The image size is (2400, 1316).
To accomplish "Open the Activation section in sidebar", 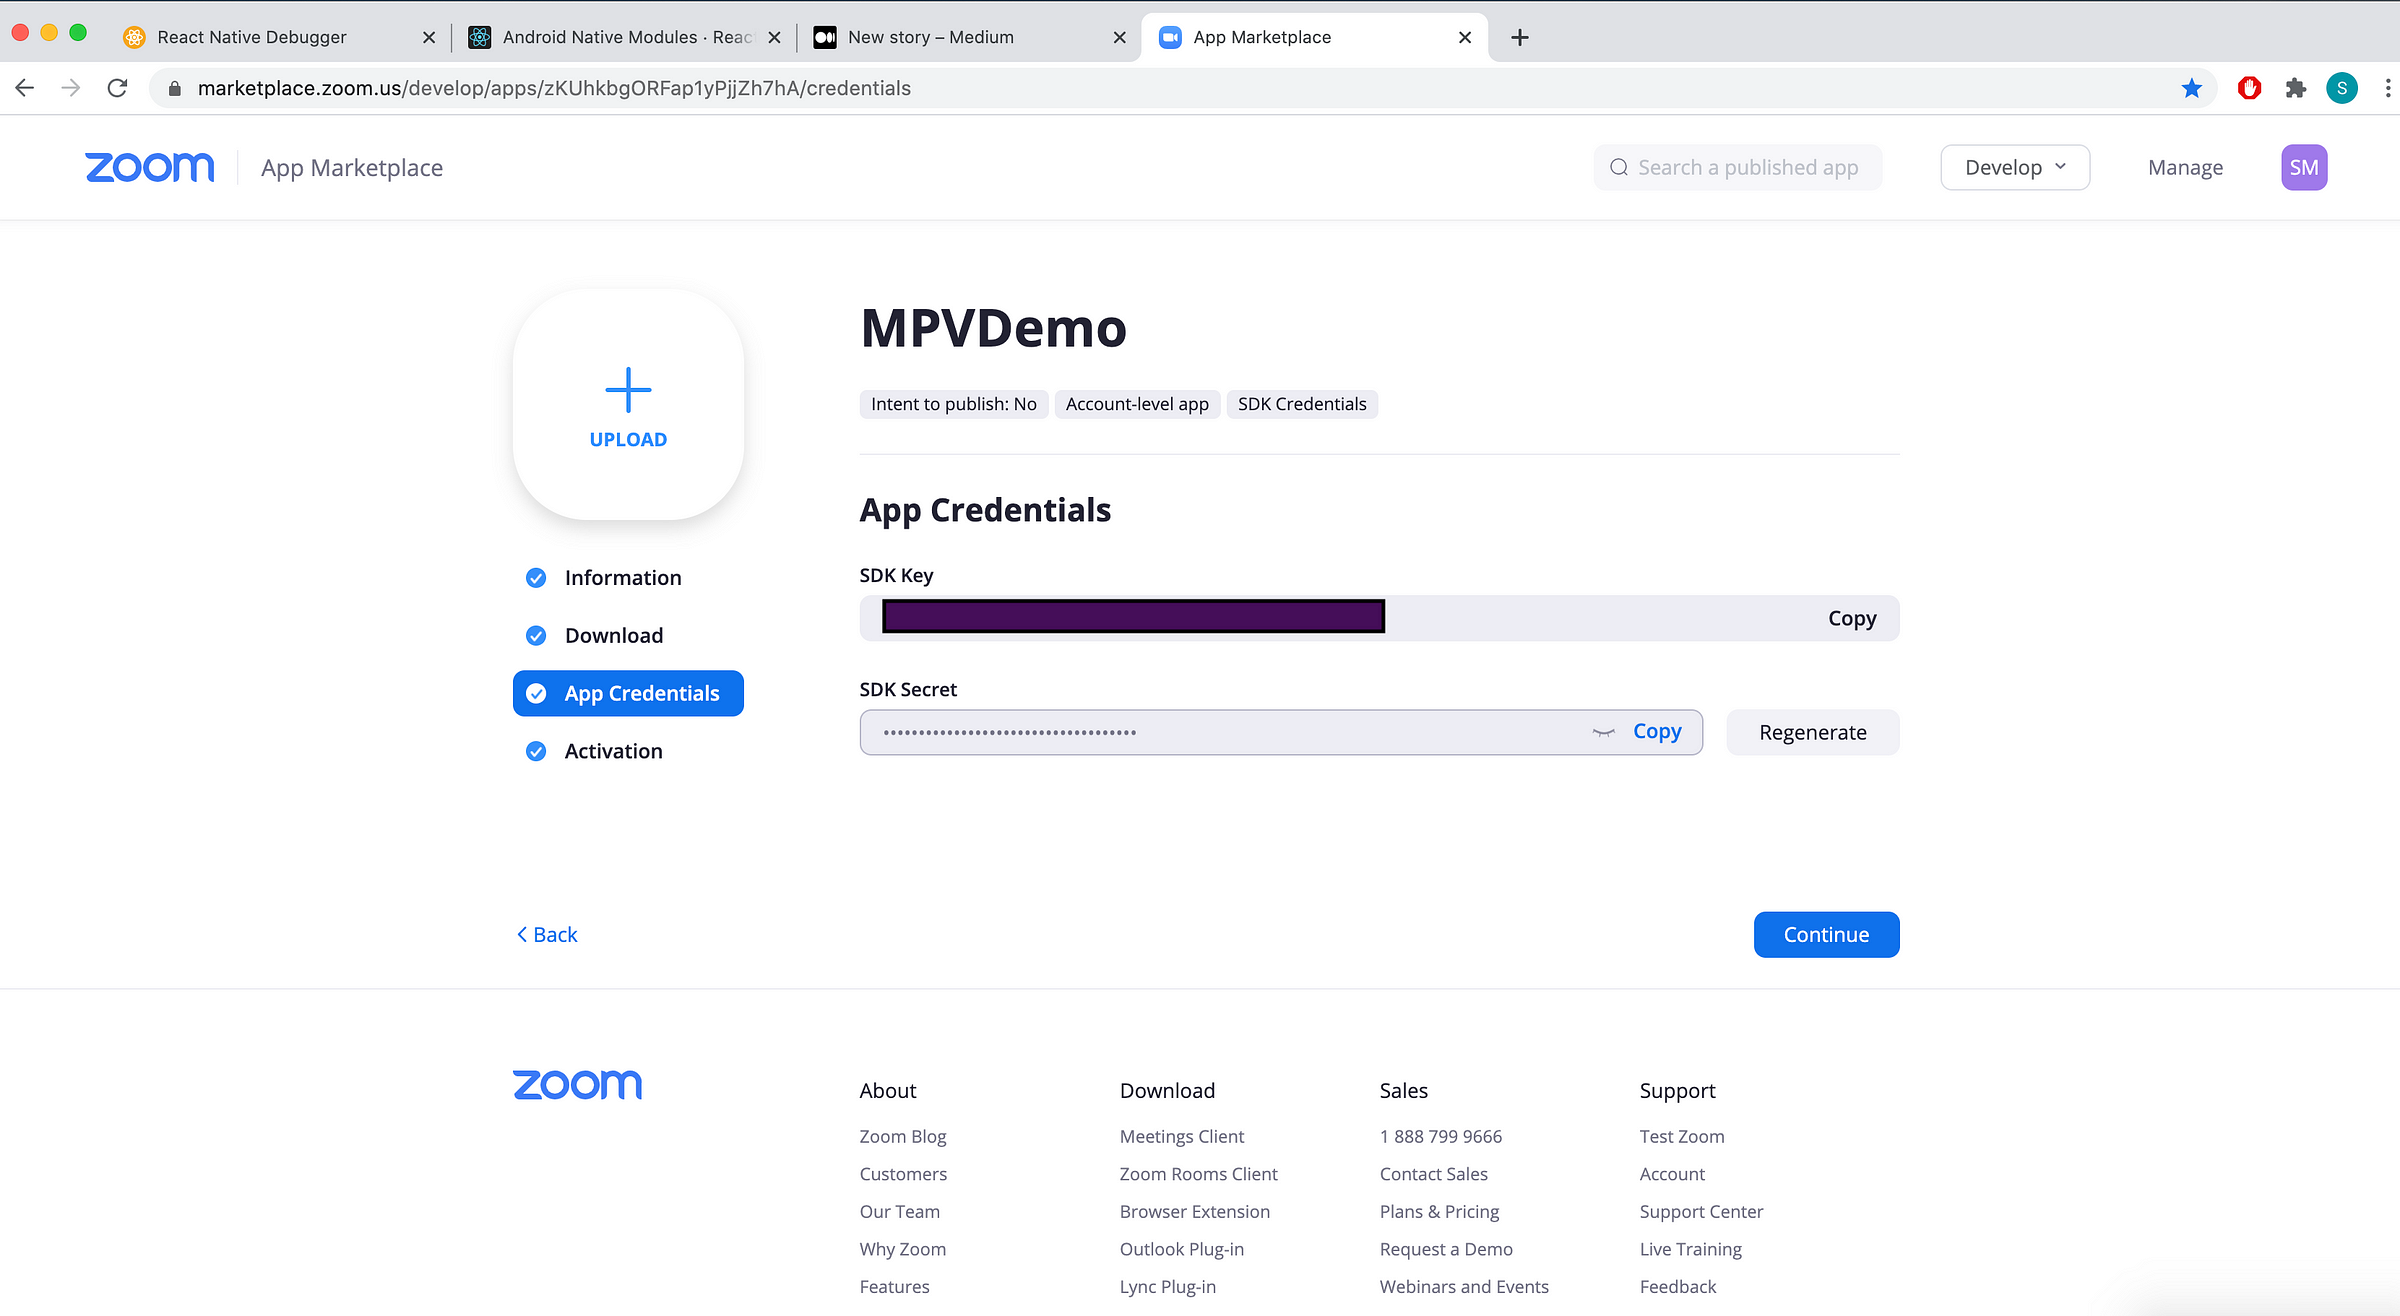I will pos(613,751).
